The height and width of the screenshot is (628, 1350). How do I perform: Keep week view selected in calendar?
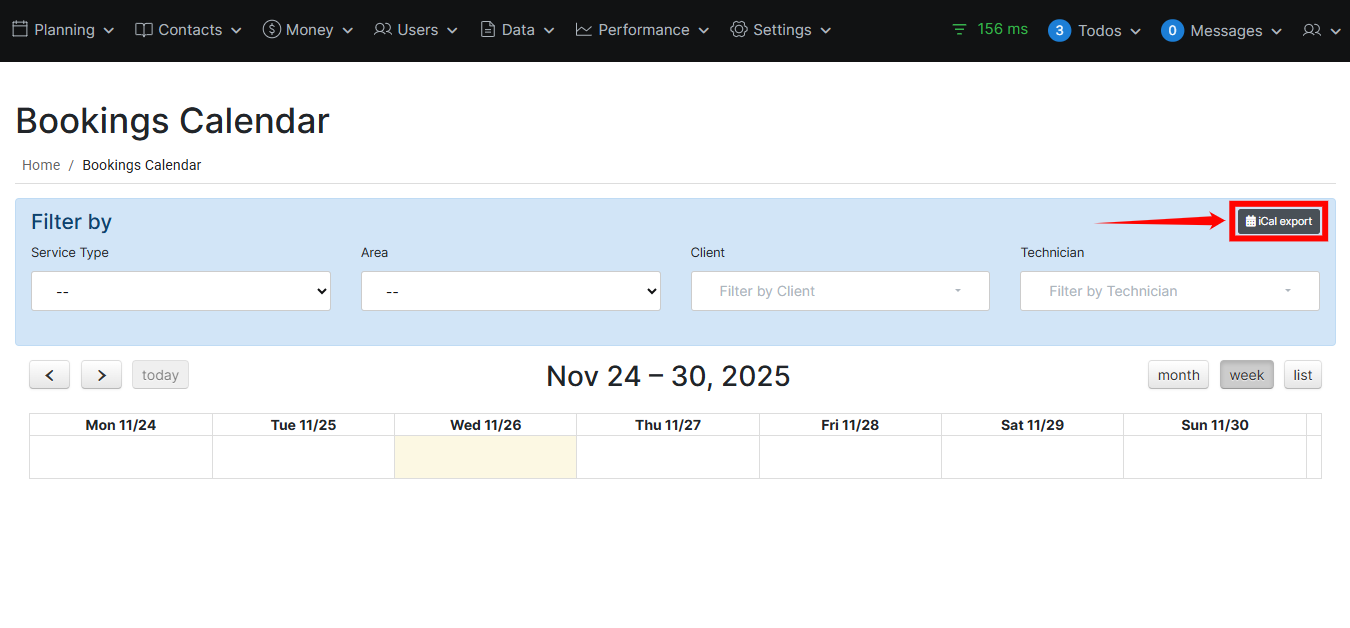pyautogui.click(x=1246, y=374)
